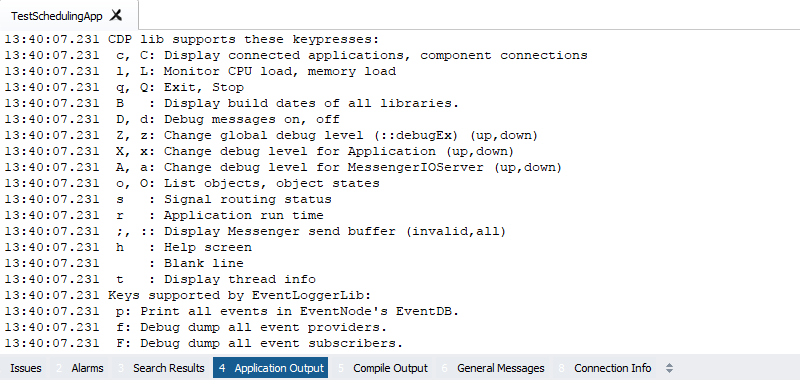This screenshot has width=800, height=380.
Task: Click the 'Debug dump all event subscribers' line
Action: coord(204,343)
